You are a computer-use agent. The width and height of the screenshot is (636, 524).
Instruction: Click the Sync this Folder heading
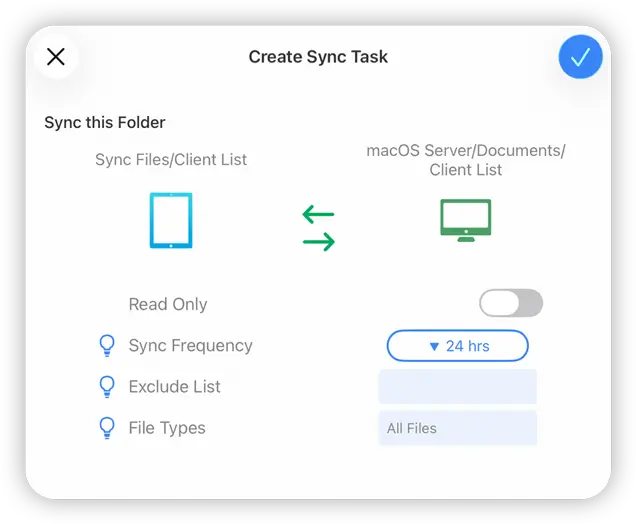(105, 122)
